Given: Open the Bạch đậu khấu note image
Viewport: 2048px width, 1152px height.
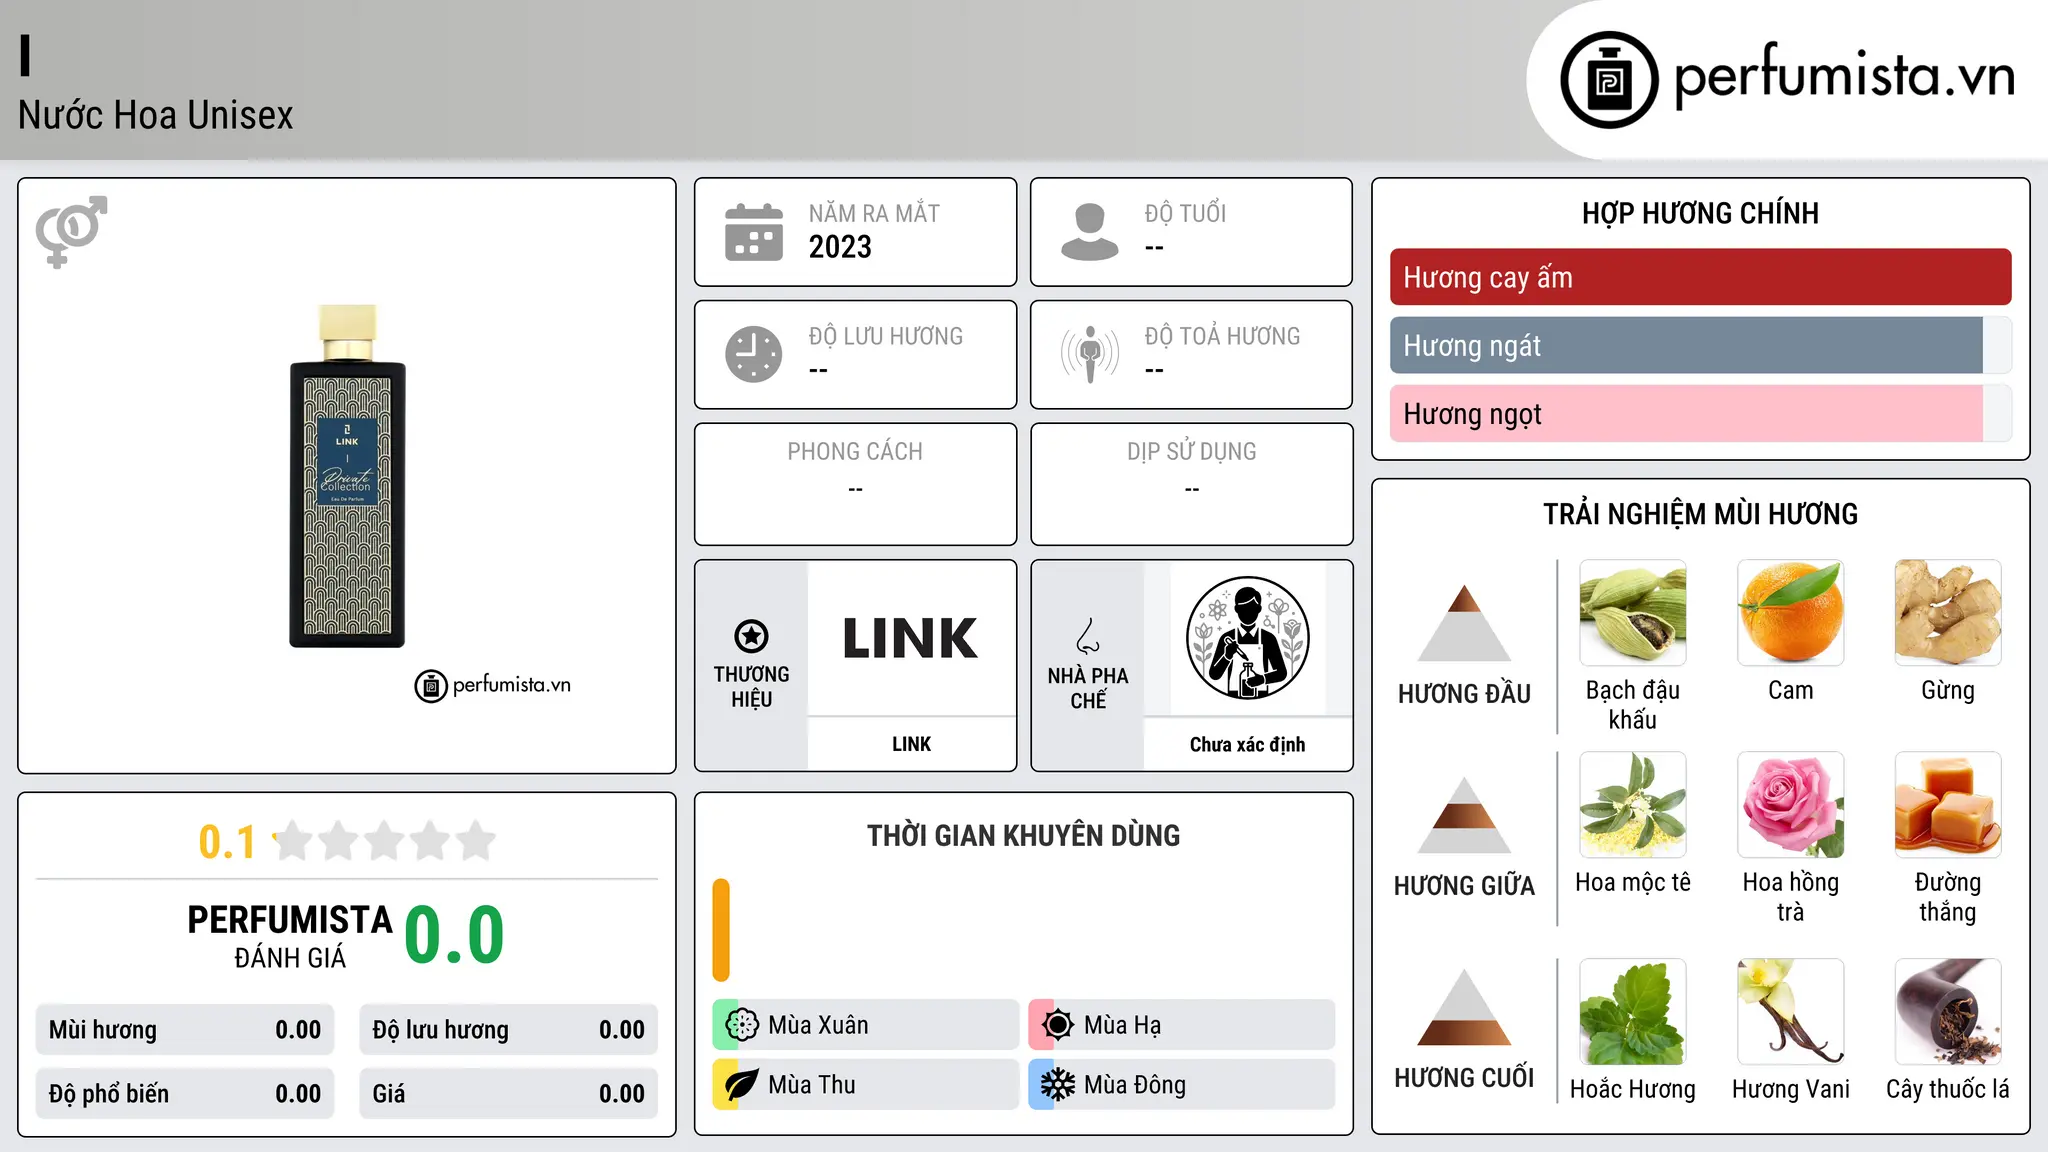Looking at the screenshot, I should pyautogui.click(x=1633, y=613).
